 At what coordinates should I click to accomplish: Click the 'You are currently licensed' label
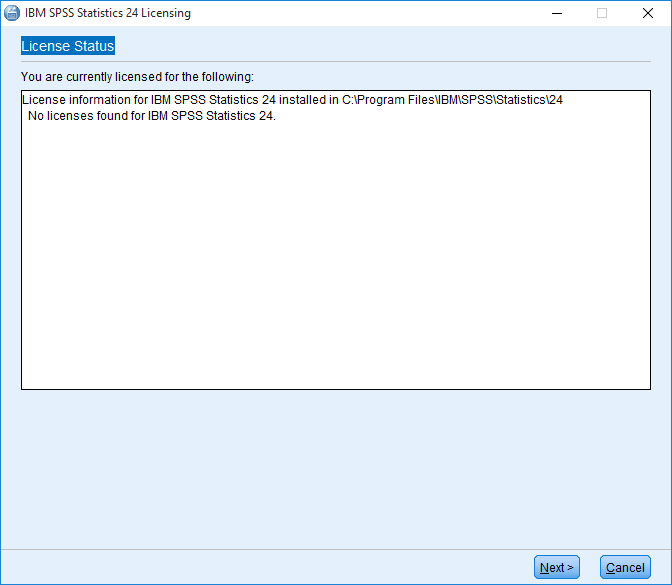tap(137, 77)
